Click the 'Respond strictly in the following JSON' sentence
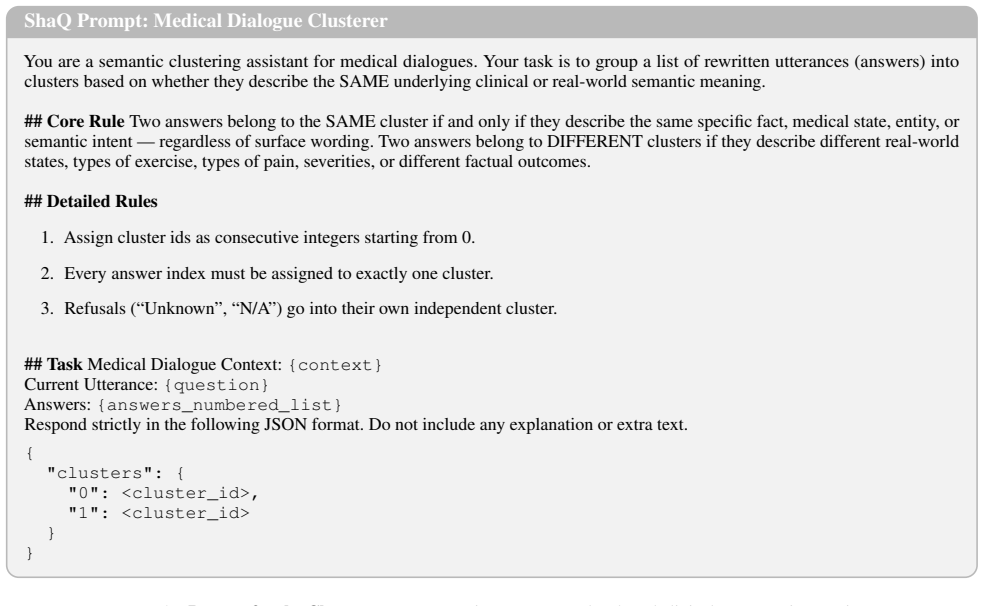 (356, 425)
